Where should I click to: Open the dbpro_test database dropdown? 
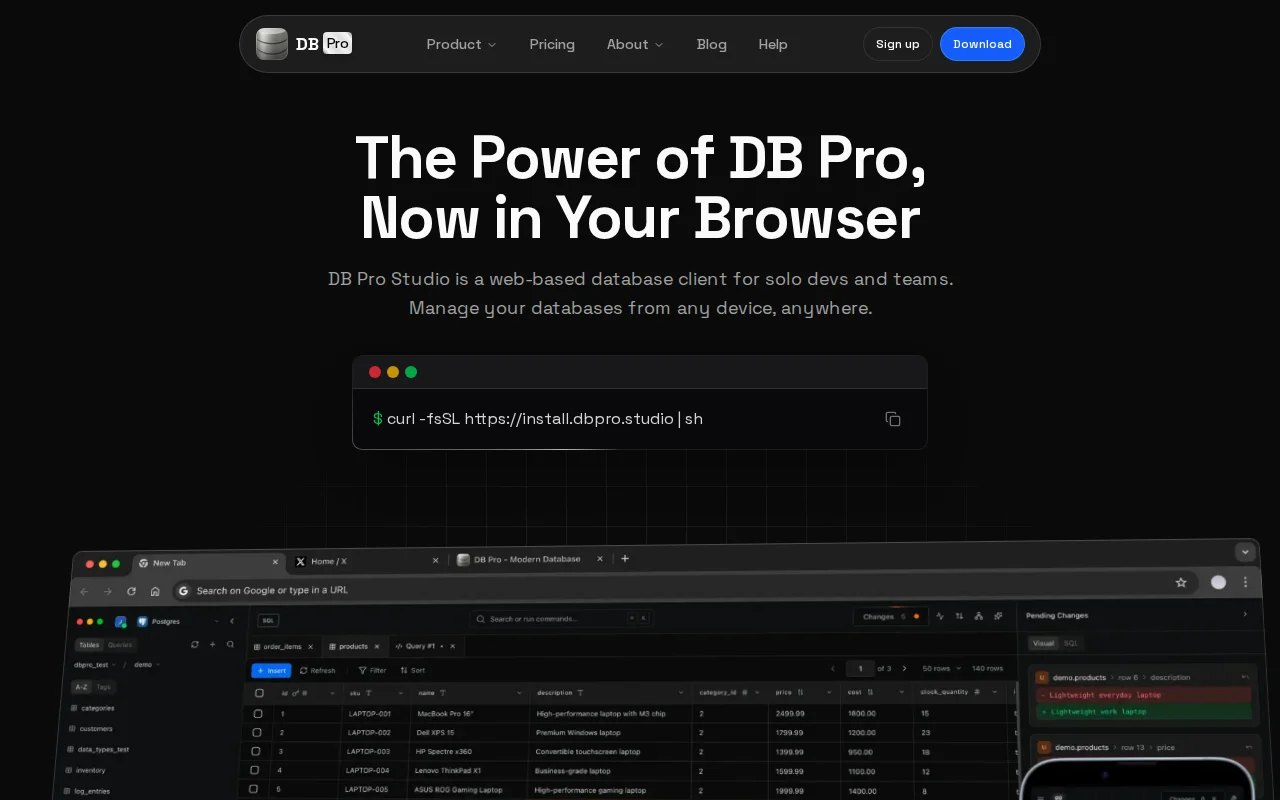96,665
